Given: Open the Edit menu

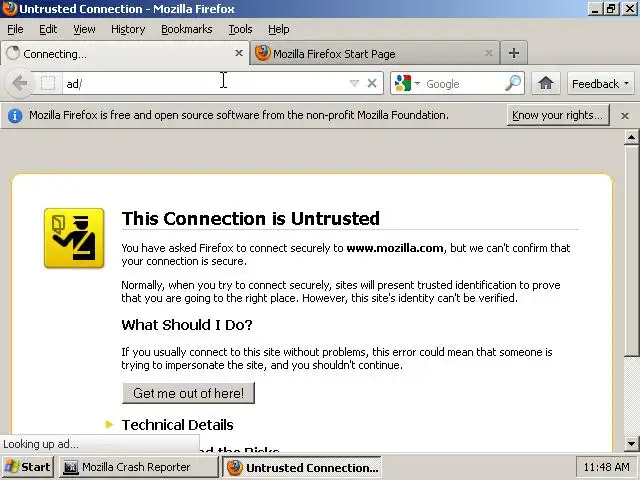Looking at the screenshot, I should click(x=48, y=29).
